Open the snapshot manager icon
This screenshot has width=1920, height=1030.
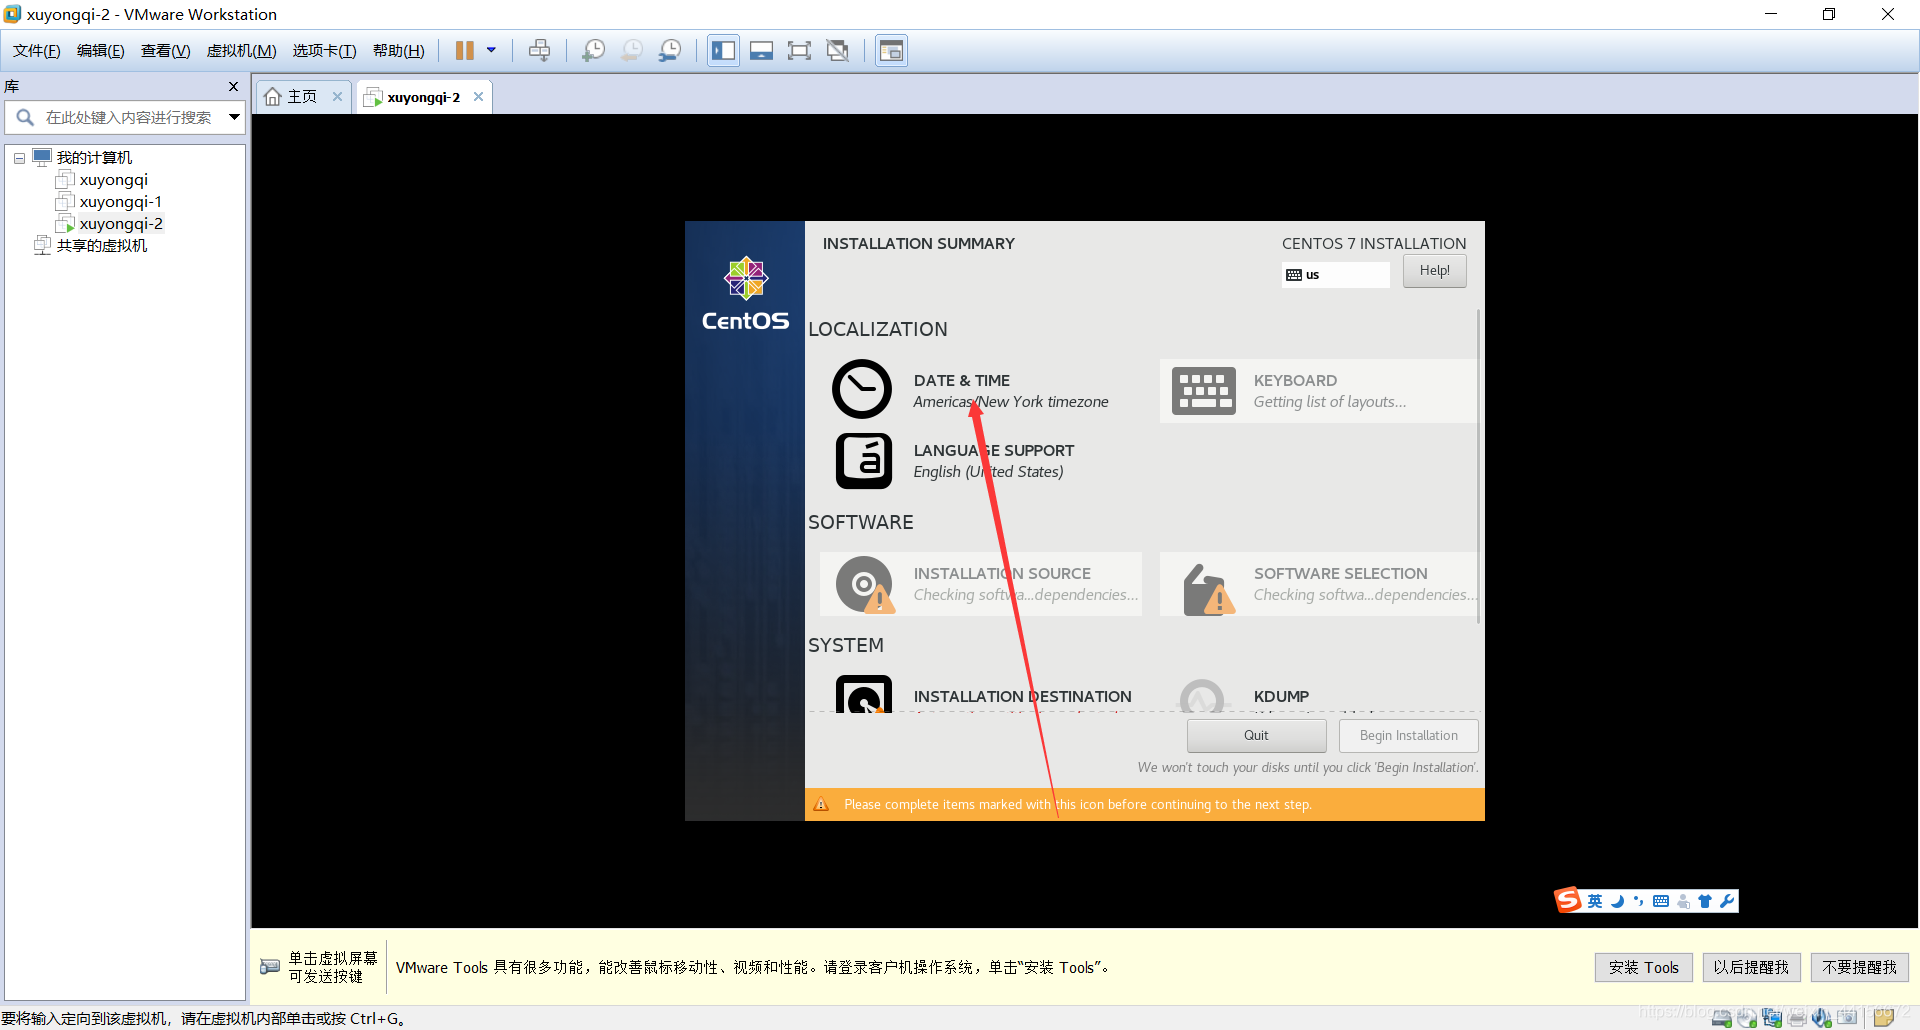click(670, 50)
